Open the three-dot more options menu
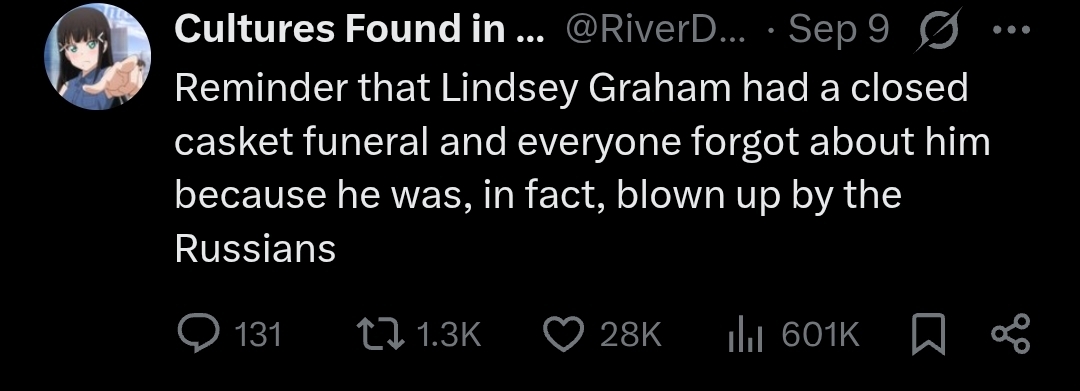This screenshot has height=391, width=1080. 1012,31
